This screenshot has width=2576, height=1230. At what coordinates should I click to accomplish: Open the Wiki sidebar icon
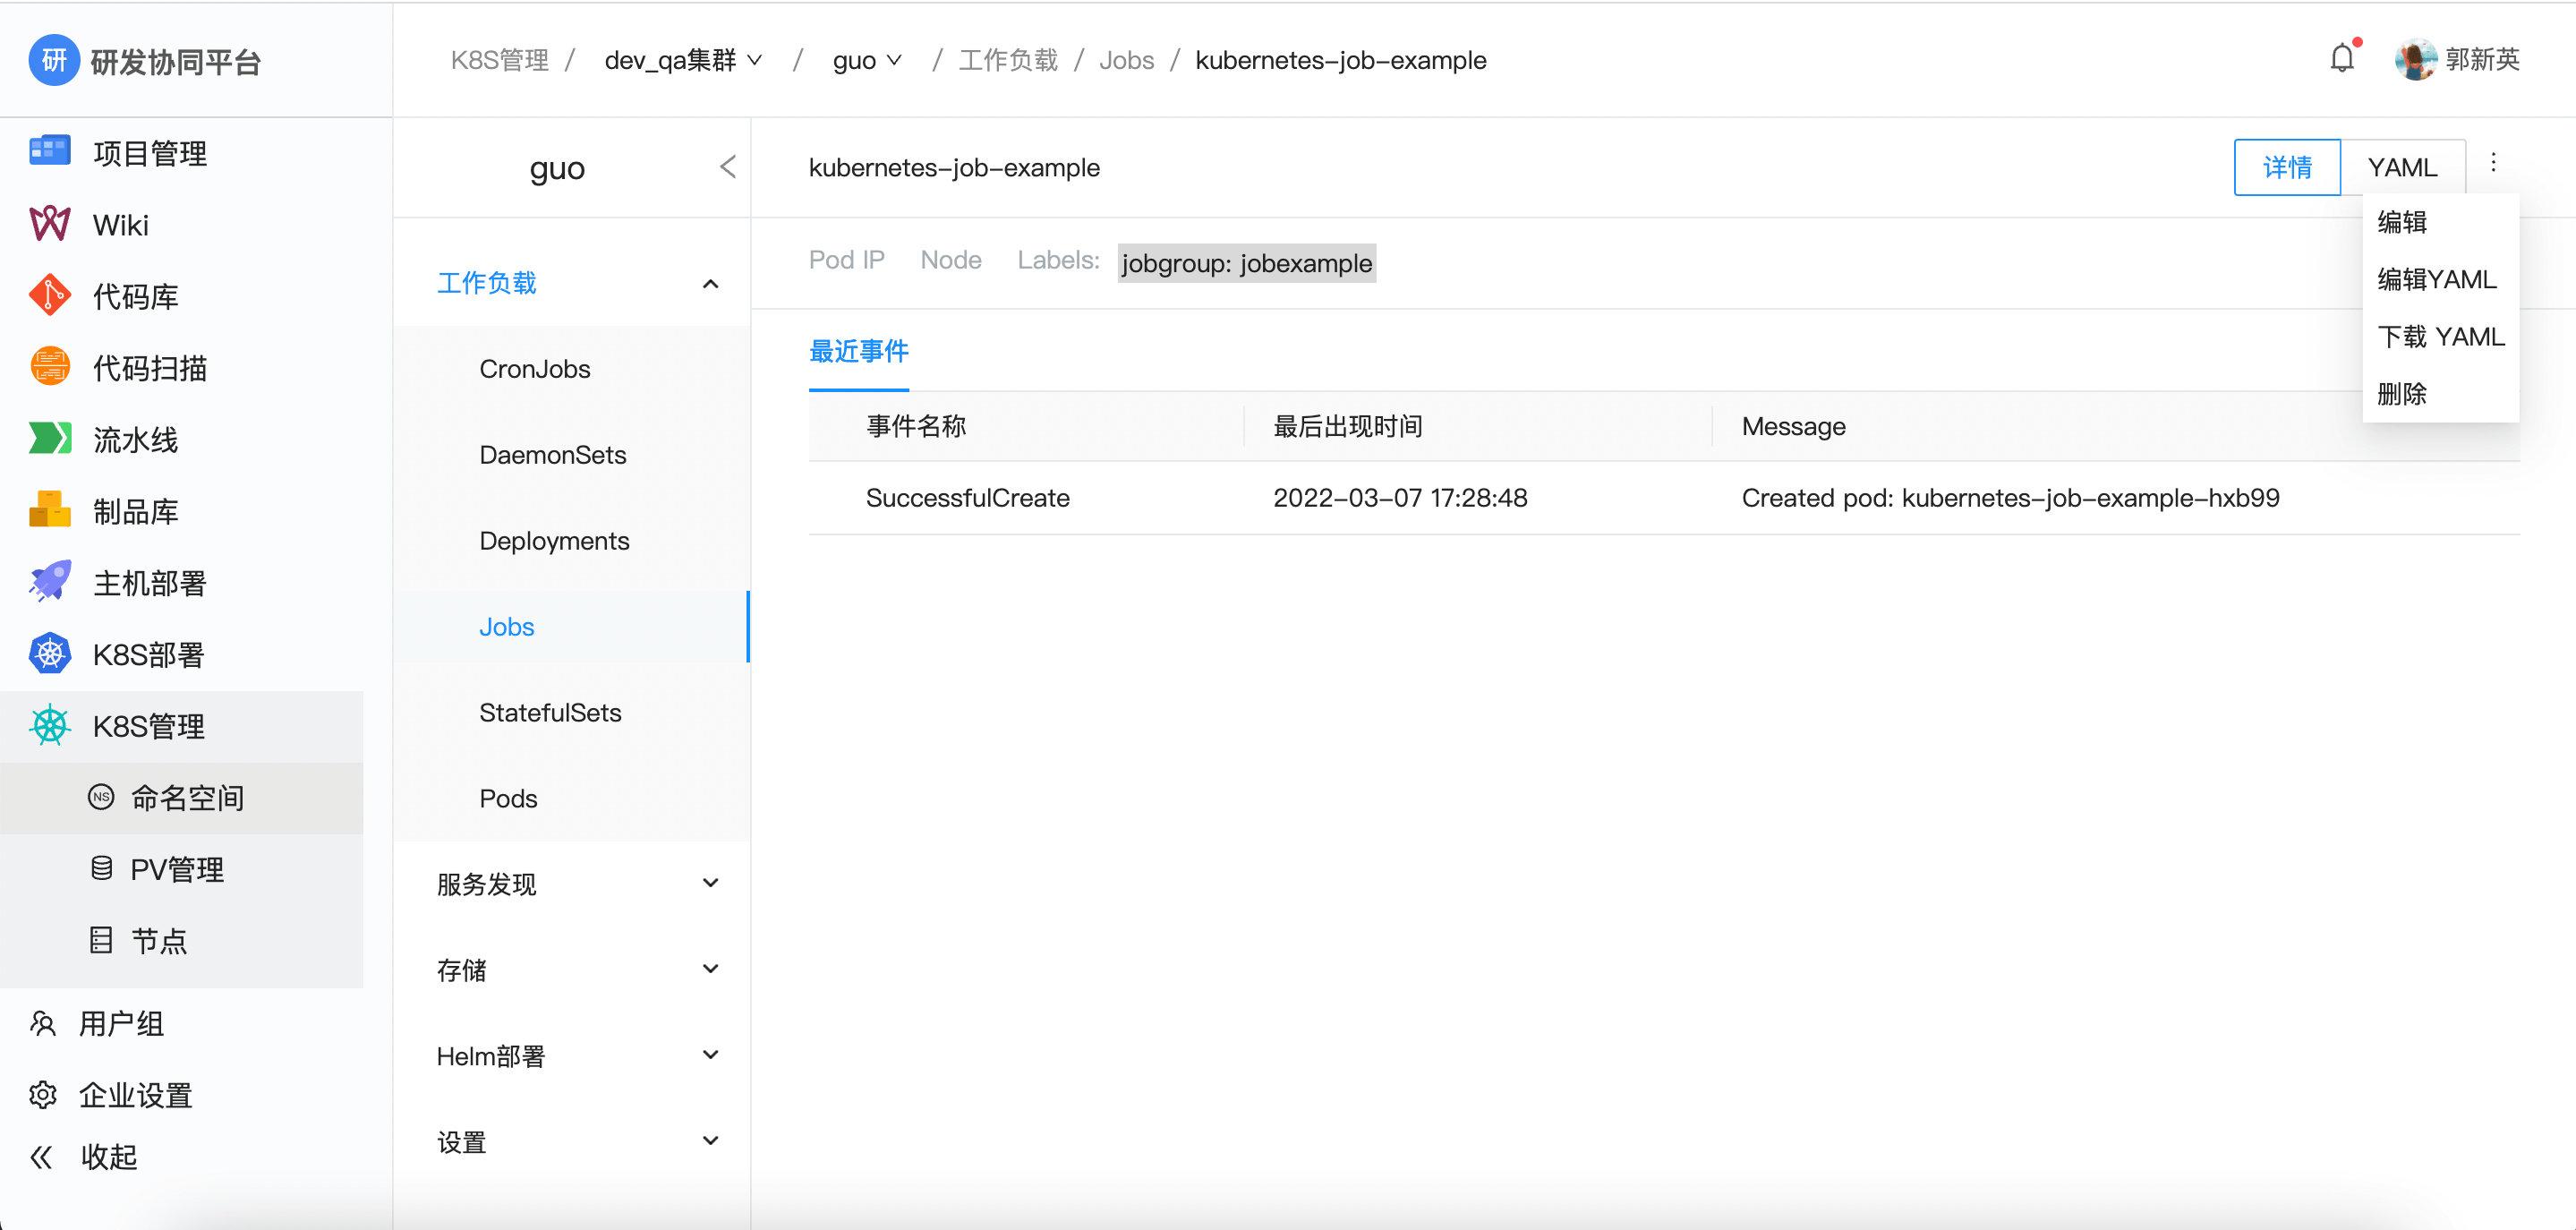coord(49,224)
